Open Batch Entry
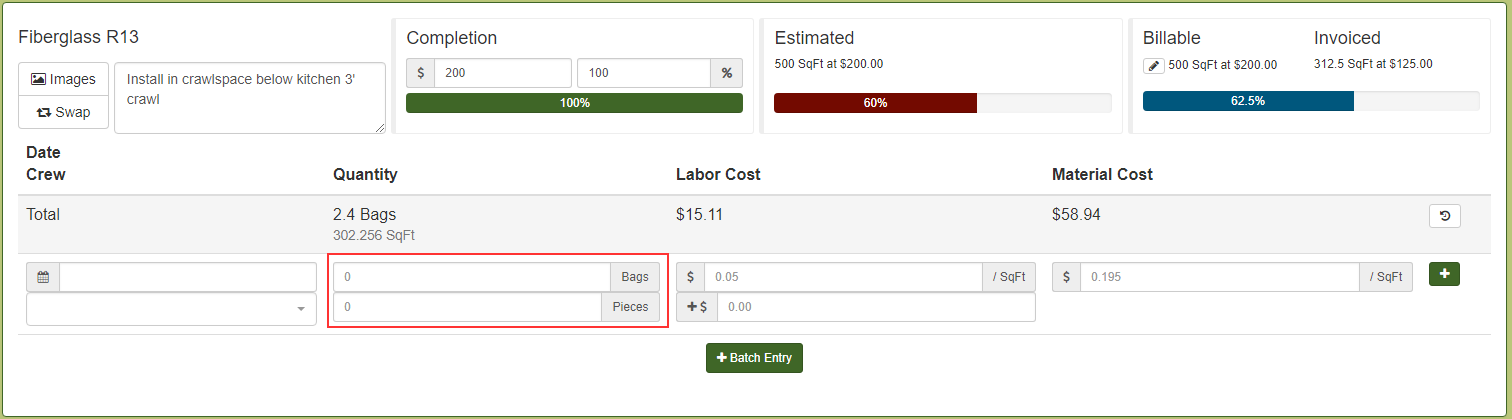 pyautogui.click(x=754, y=358)
